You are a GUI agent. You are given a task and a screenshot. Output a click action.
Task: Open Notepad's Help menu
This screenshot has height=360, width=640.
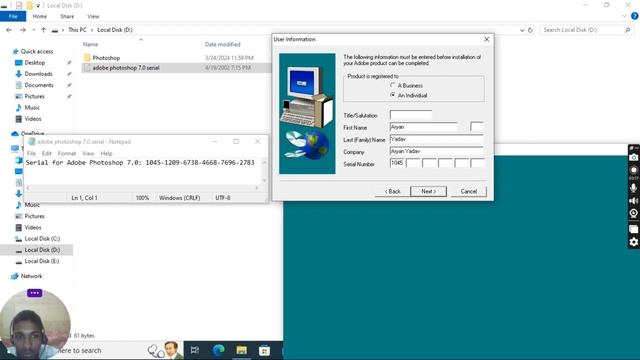click(x=106, y=153)
